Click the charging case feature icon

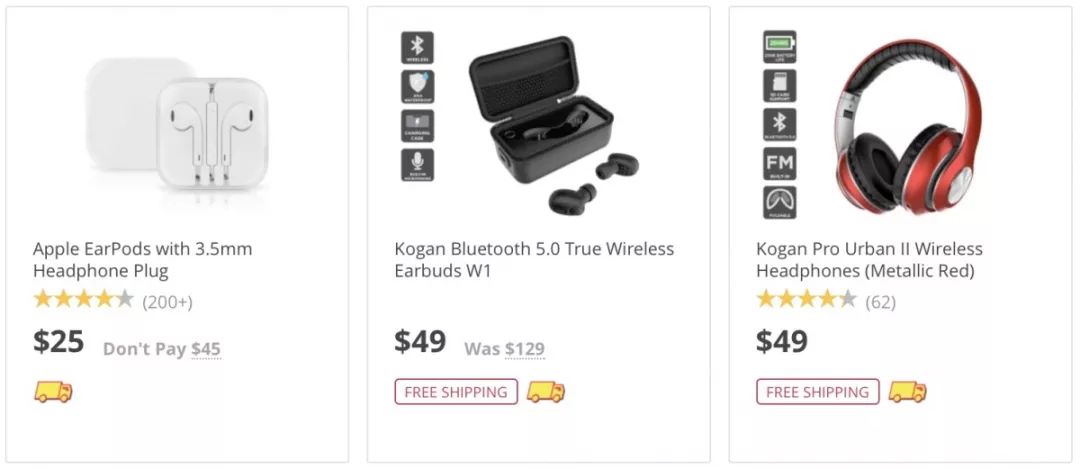click(x=417, y=126)
